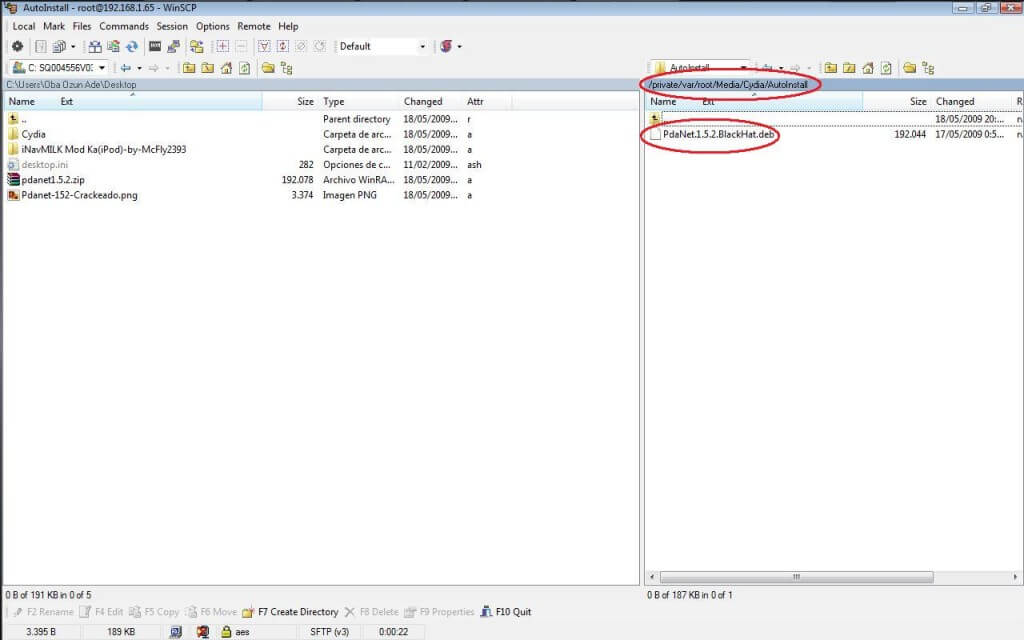Screen dimensions: 1024x640
Task: Click the Invert Selection icon
Action: point(283,46)
